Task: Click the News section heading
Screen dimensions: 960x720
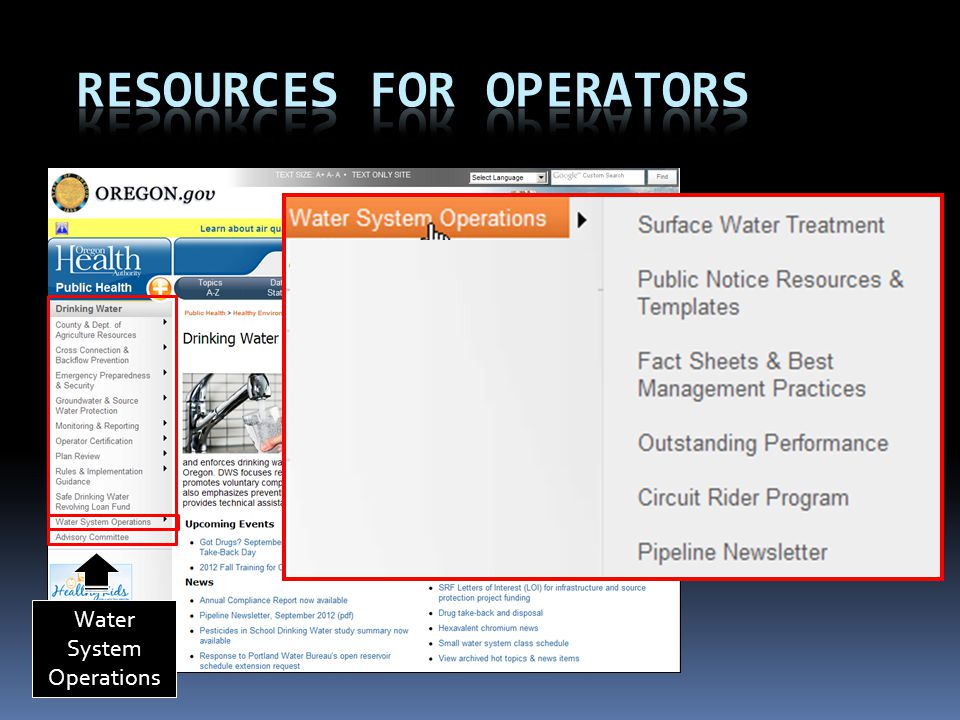Action: point(199,582)
